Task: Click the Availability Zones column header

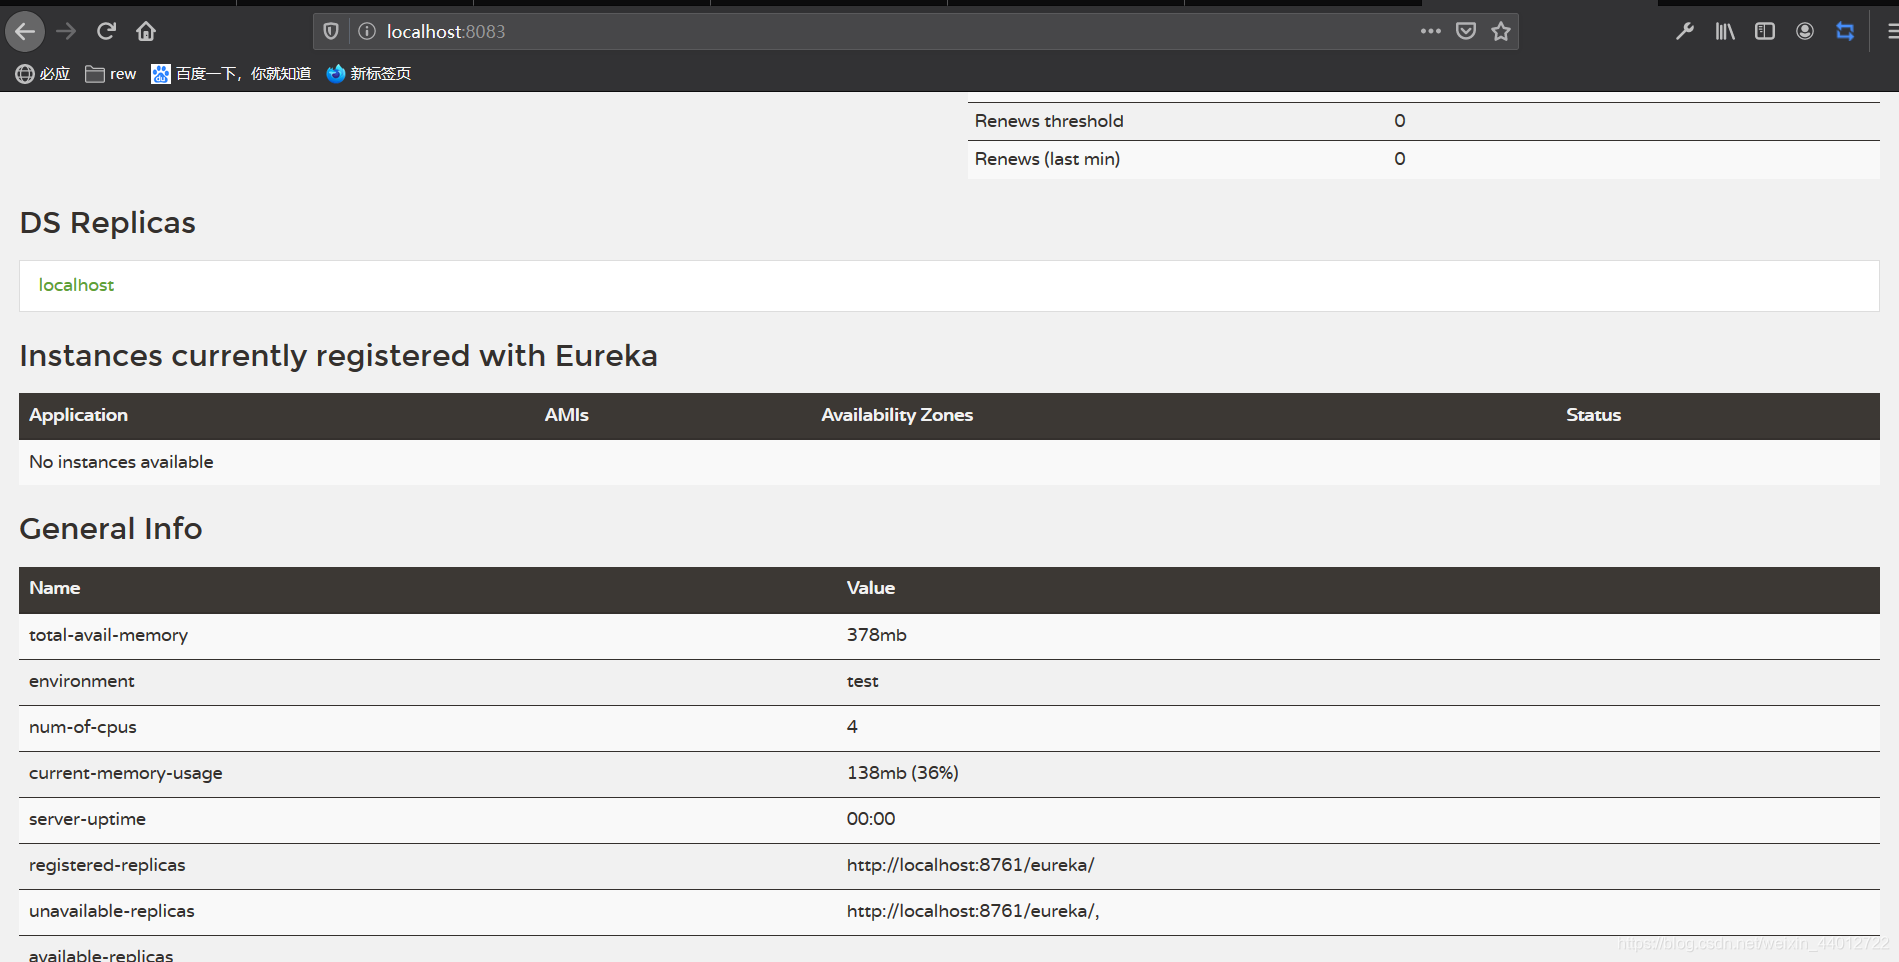Action: pos(897,415)
